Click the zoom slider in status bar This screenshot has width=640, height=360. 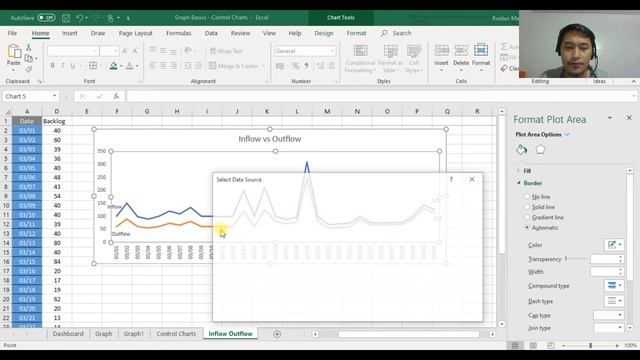click(590, 345)
